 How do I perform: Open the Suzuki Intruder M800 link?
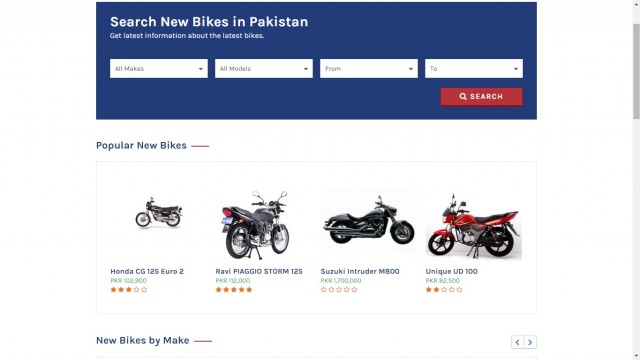(x=360, y=271)
